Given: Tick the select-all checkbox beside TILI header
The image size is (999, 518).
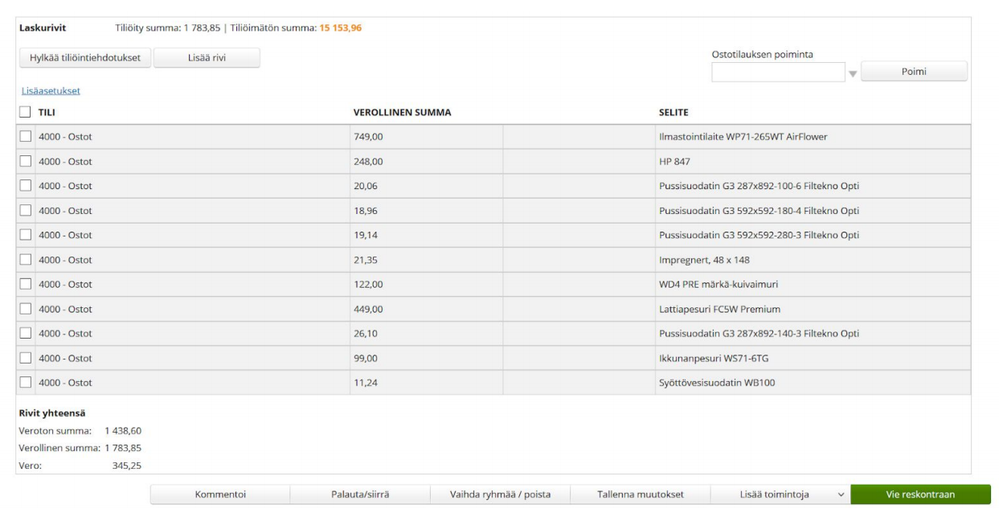Looking at the screenshot, I should (25, 112).
